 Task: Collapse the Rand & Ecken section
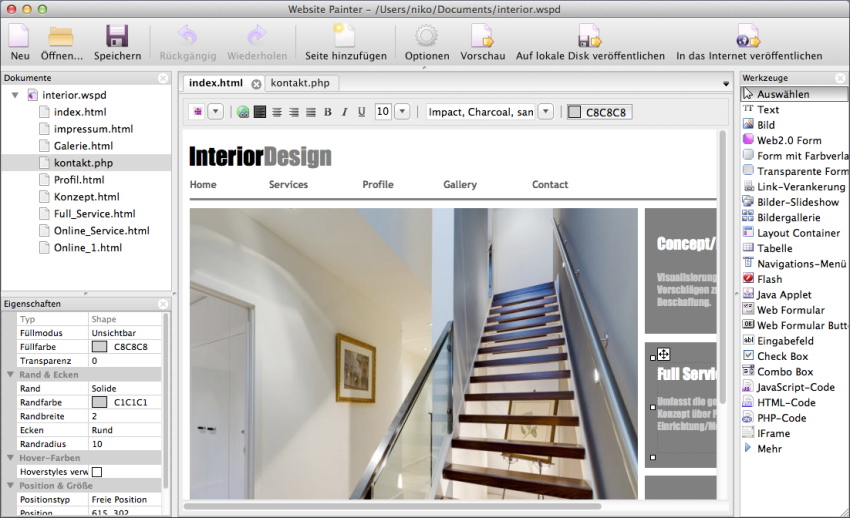tap(10, 375)
